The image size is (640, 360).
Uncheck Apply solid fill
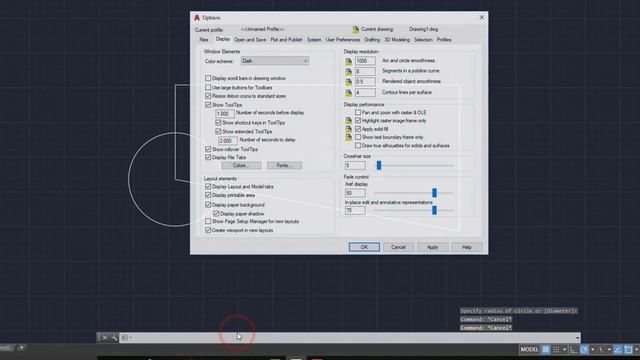[x=358, y=129]
